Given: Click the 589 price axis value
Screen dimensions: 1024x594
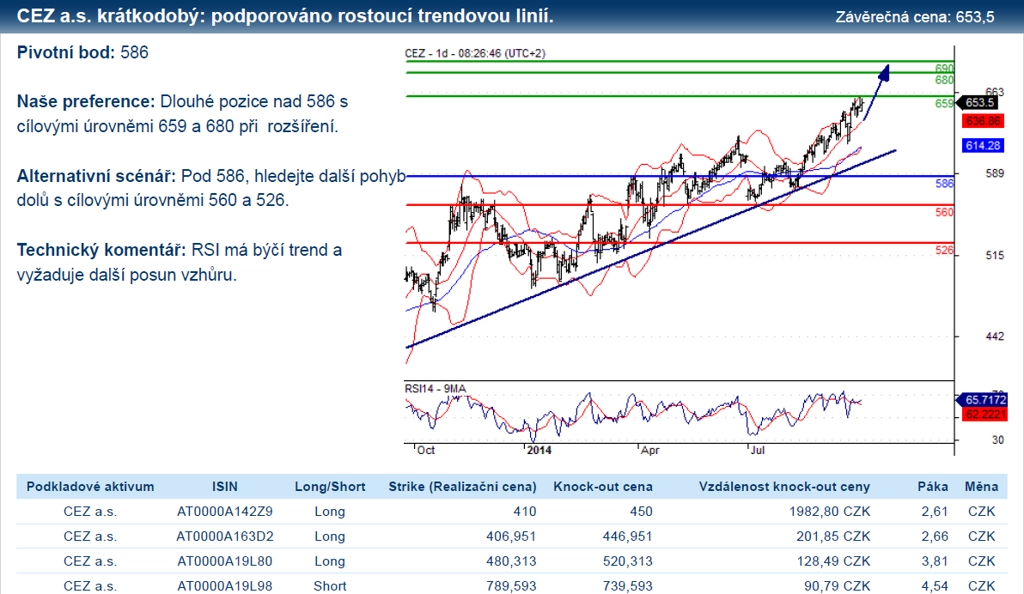Looking at the screenshot, I should (995, 173).
